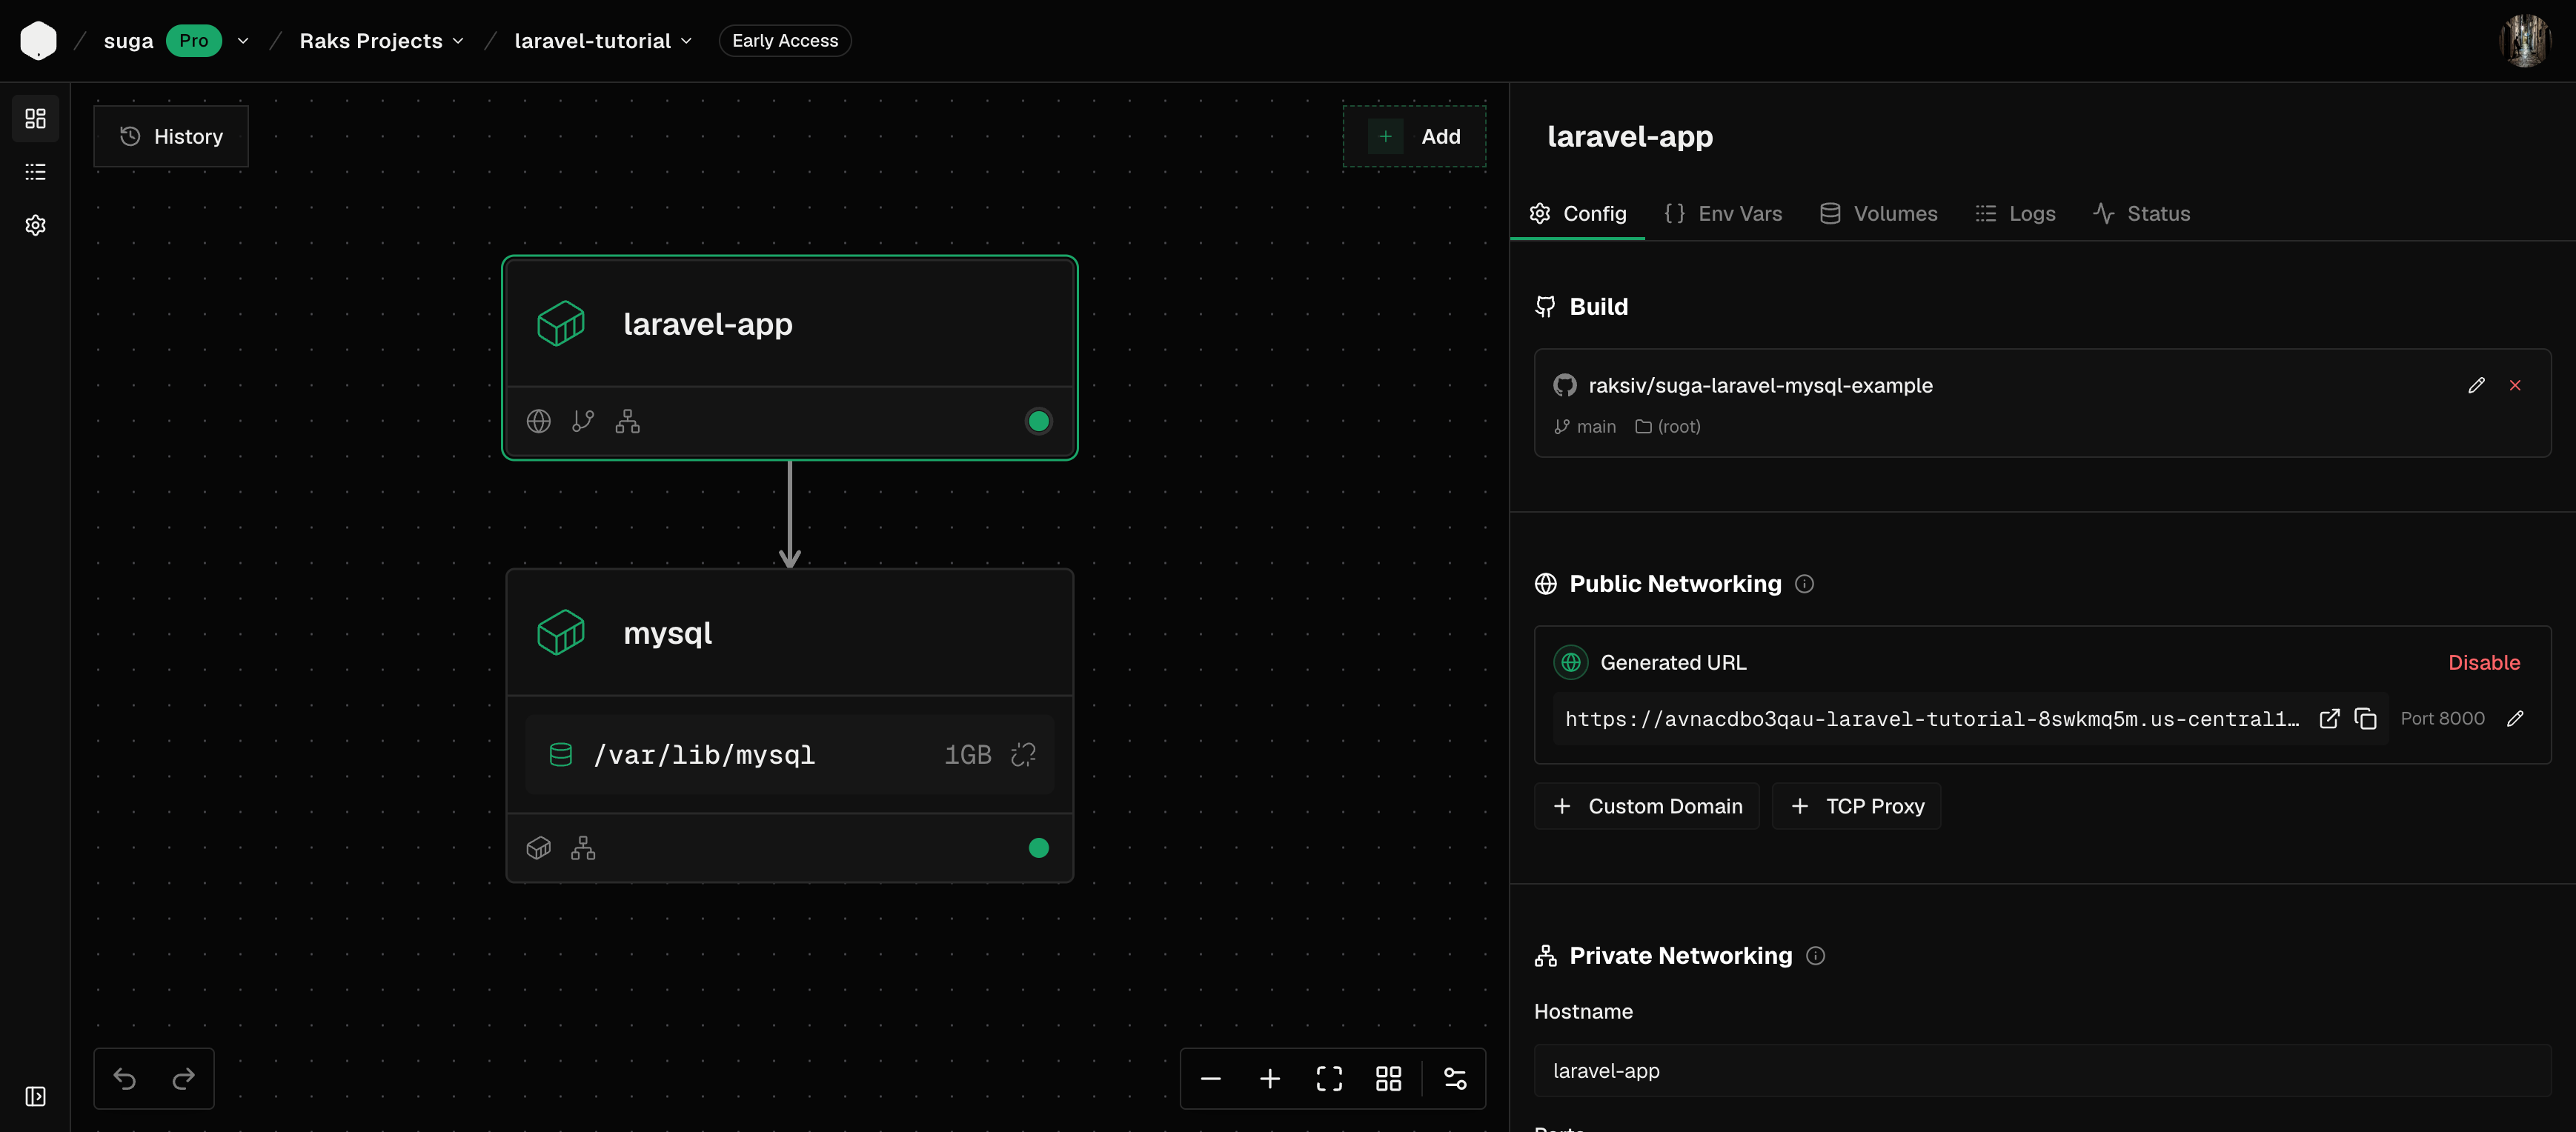Click the generated URL text

pos(1932,719)
